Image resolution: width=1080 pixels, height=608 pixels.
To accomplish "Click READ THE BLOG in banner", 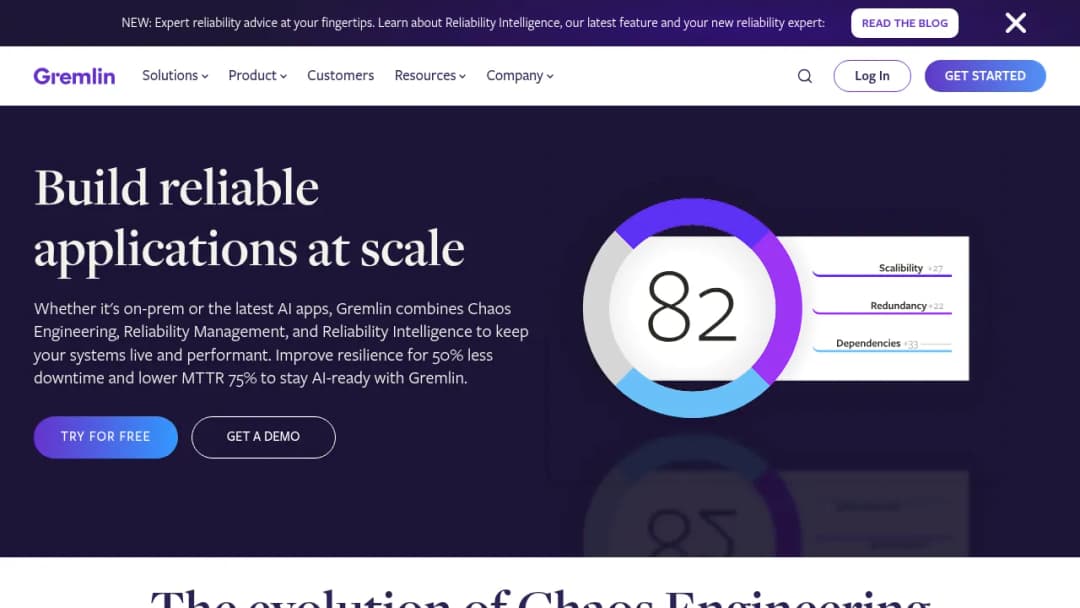I will (904, 23).
